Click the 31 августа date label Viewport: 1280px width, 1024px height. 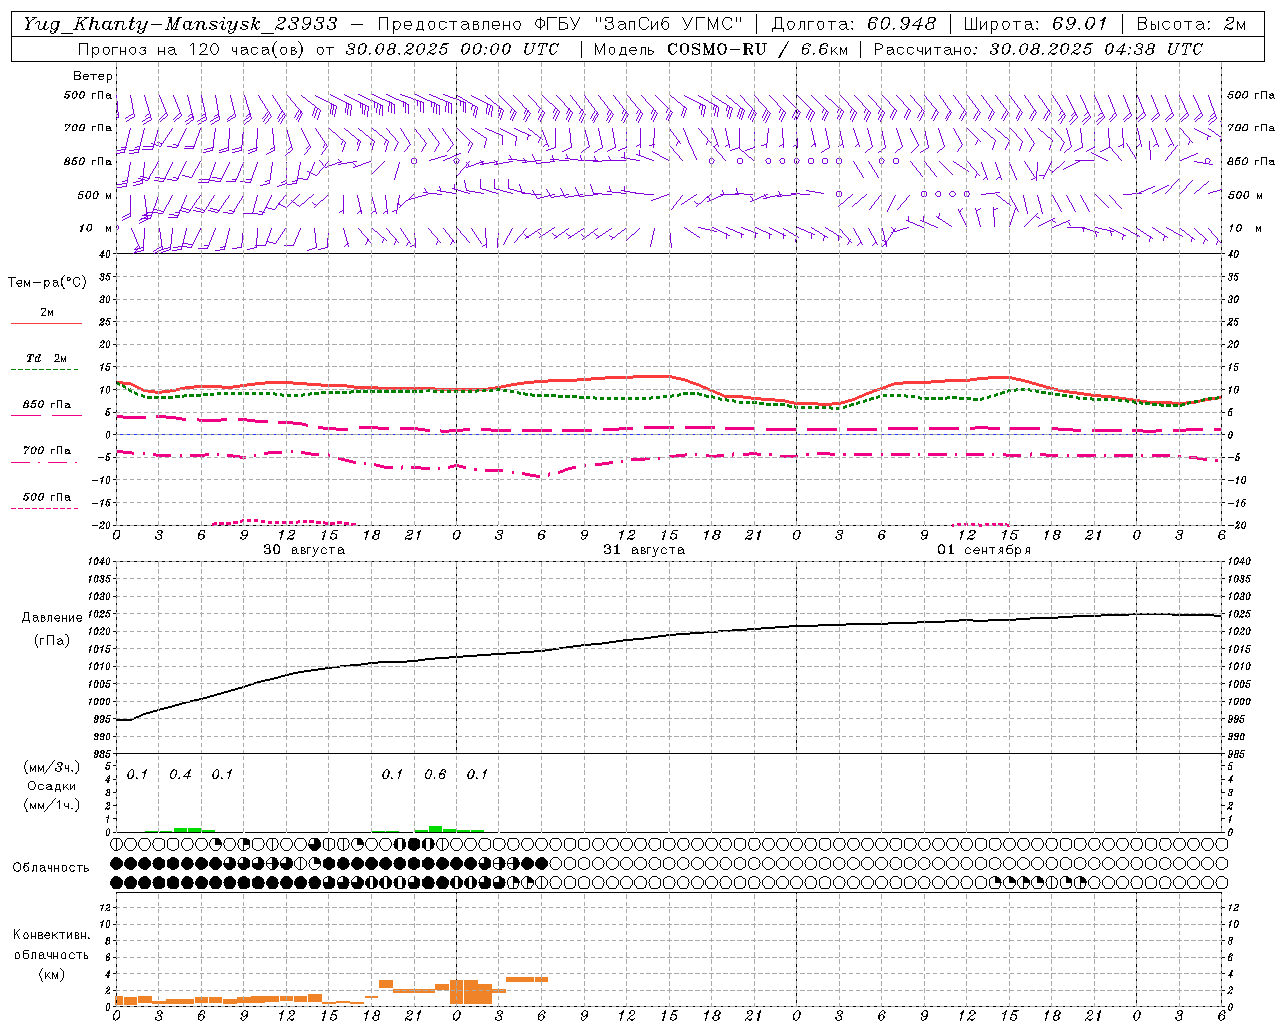coord(644,550)
